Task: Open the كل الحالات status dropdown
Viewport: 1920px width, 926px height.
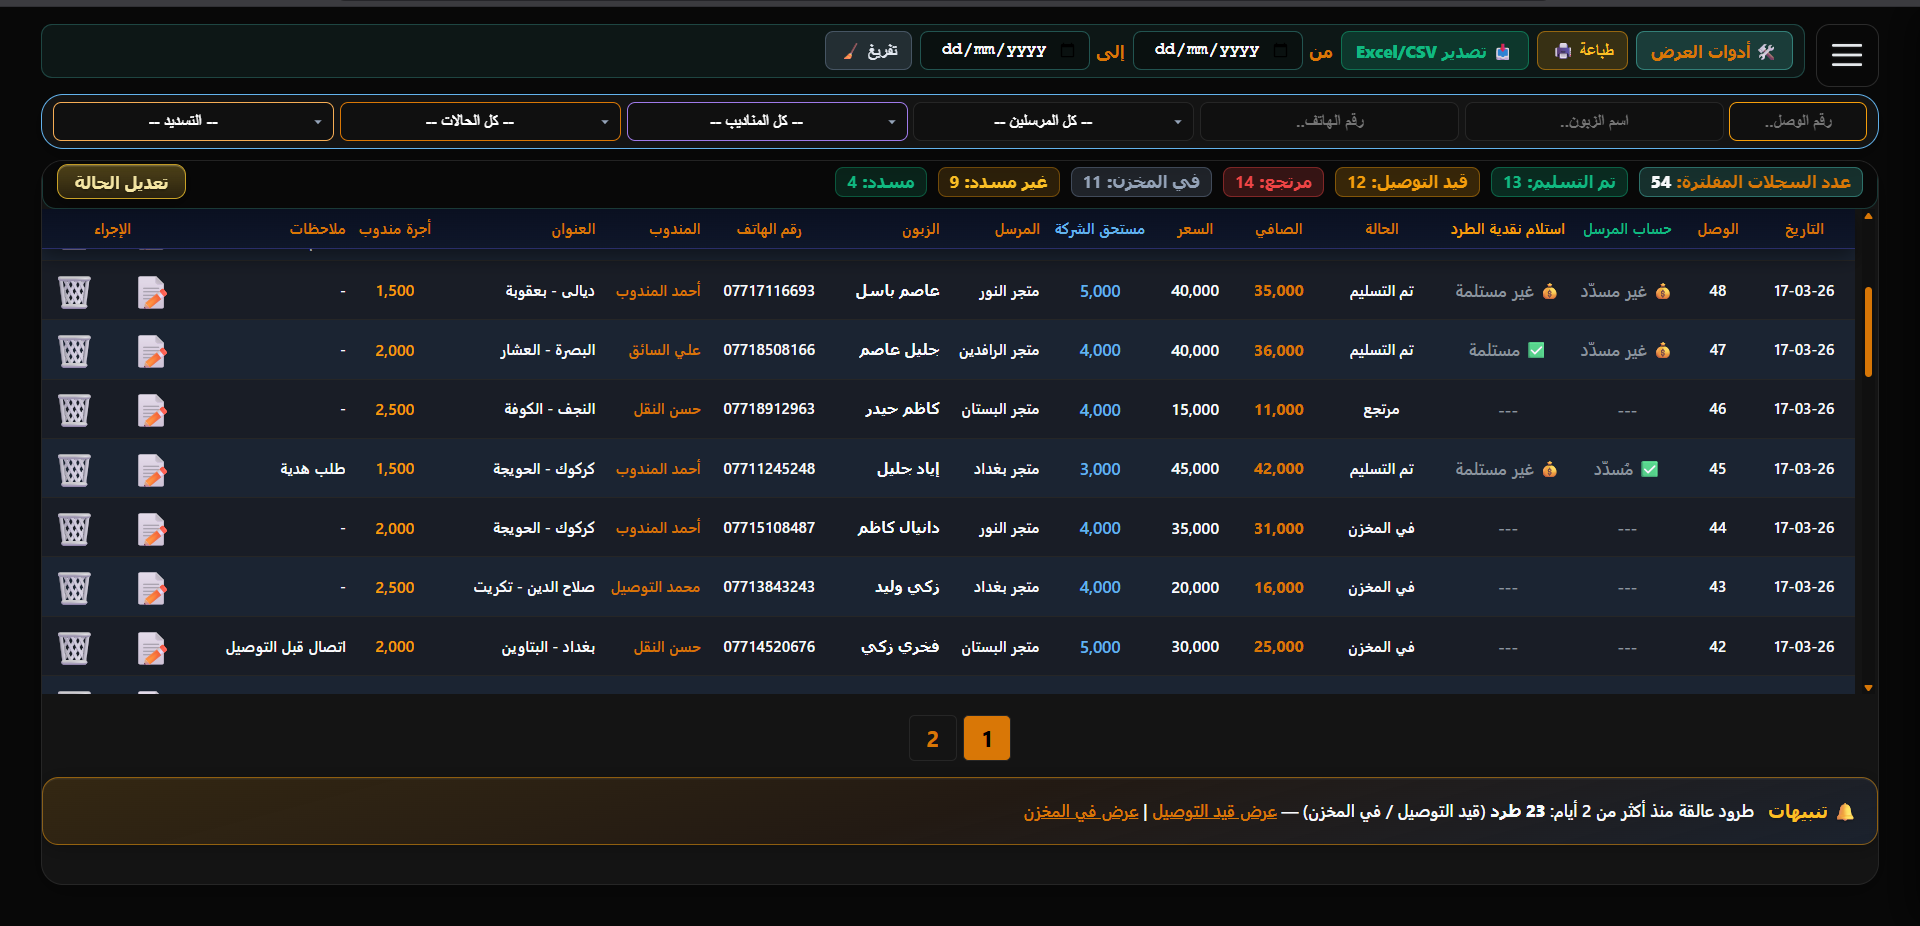Action: 480,121
